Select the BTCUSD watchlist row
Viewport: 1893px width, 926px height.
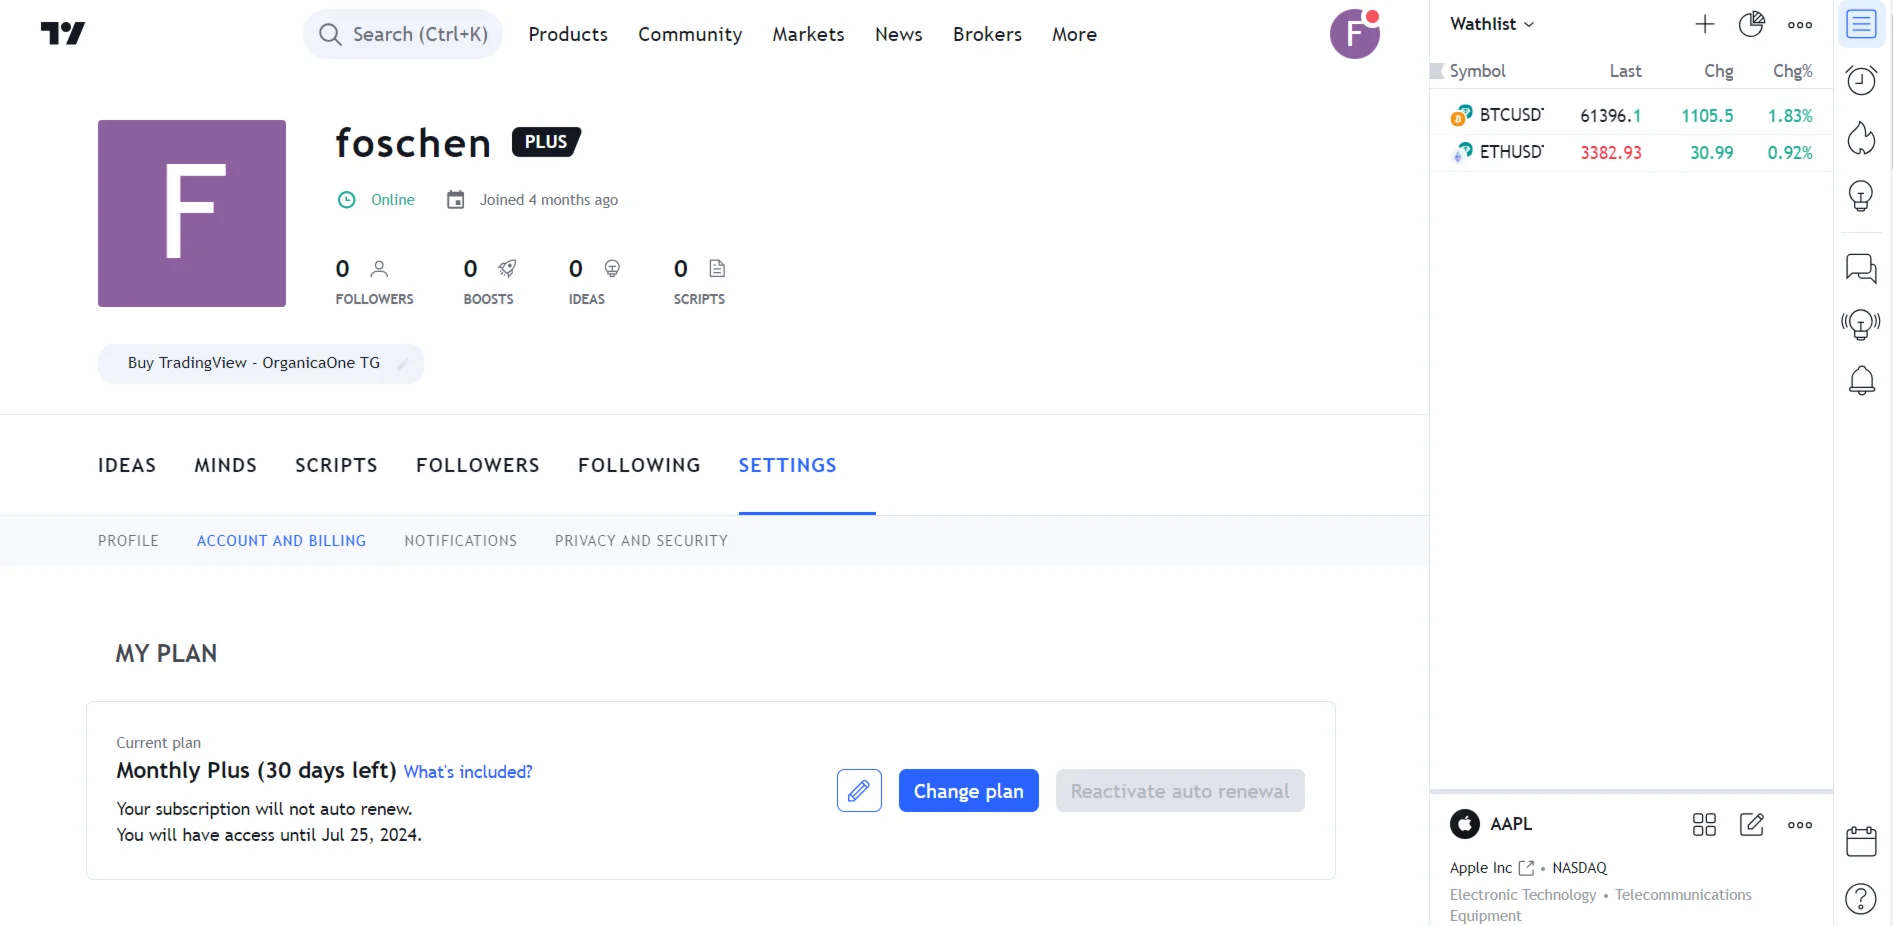(1631, 116)
